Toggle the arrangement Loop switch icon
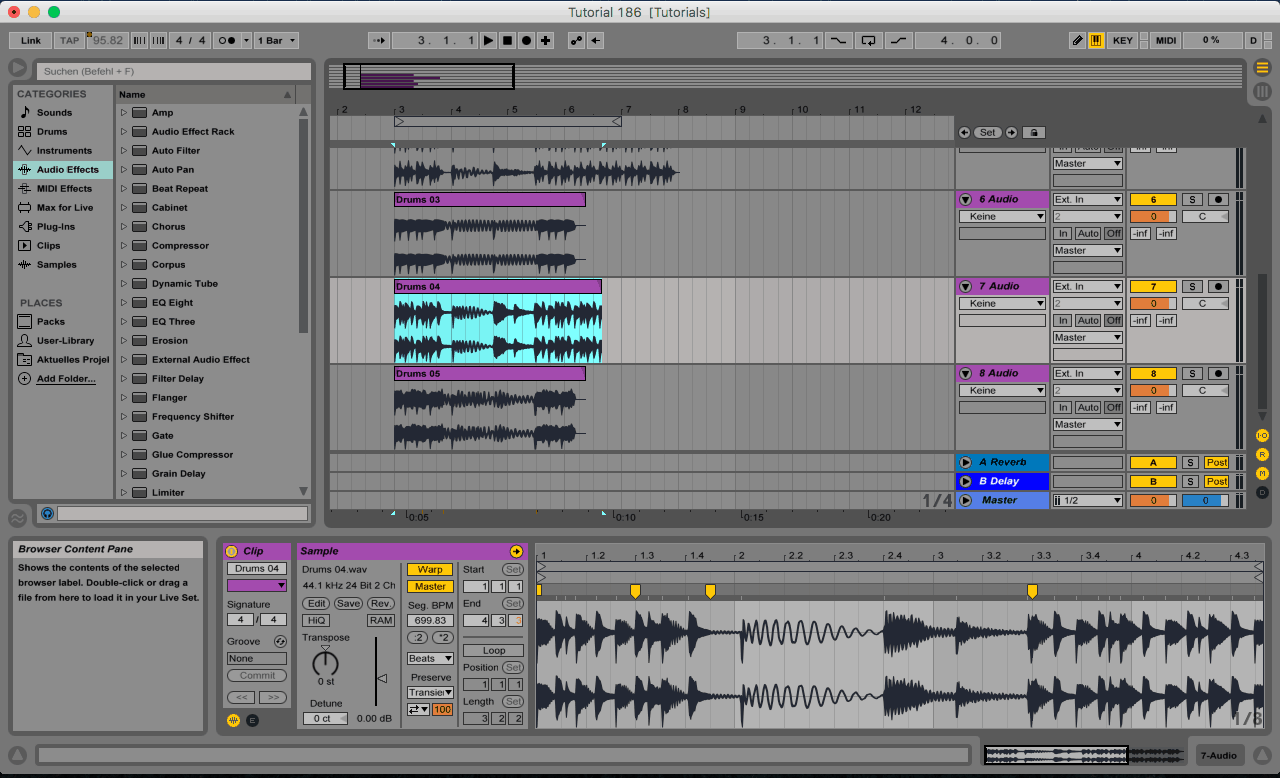Viewport: 1280px width, 778px height. [868, 41]
